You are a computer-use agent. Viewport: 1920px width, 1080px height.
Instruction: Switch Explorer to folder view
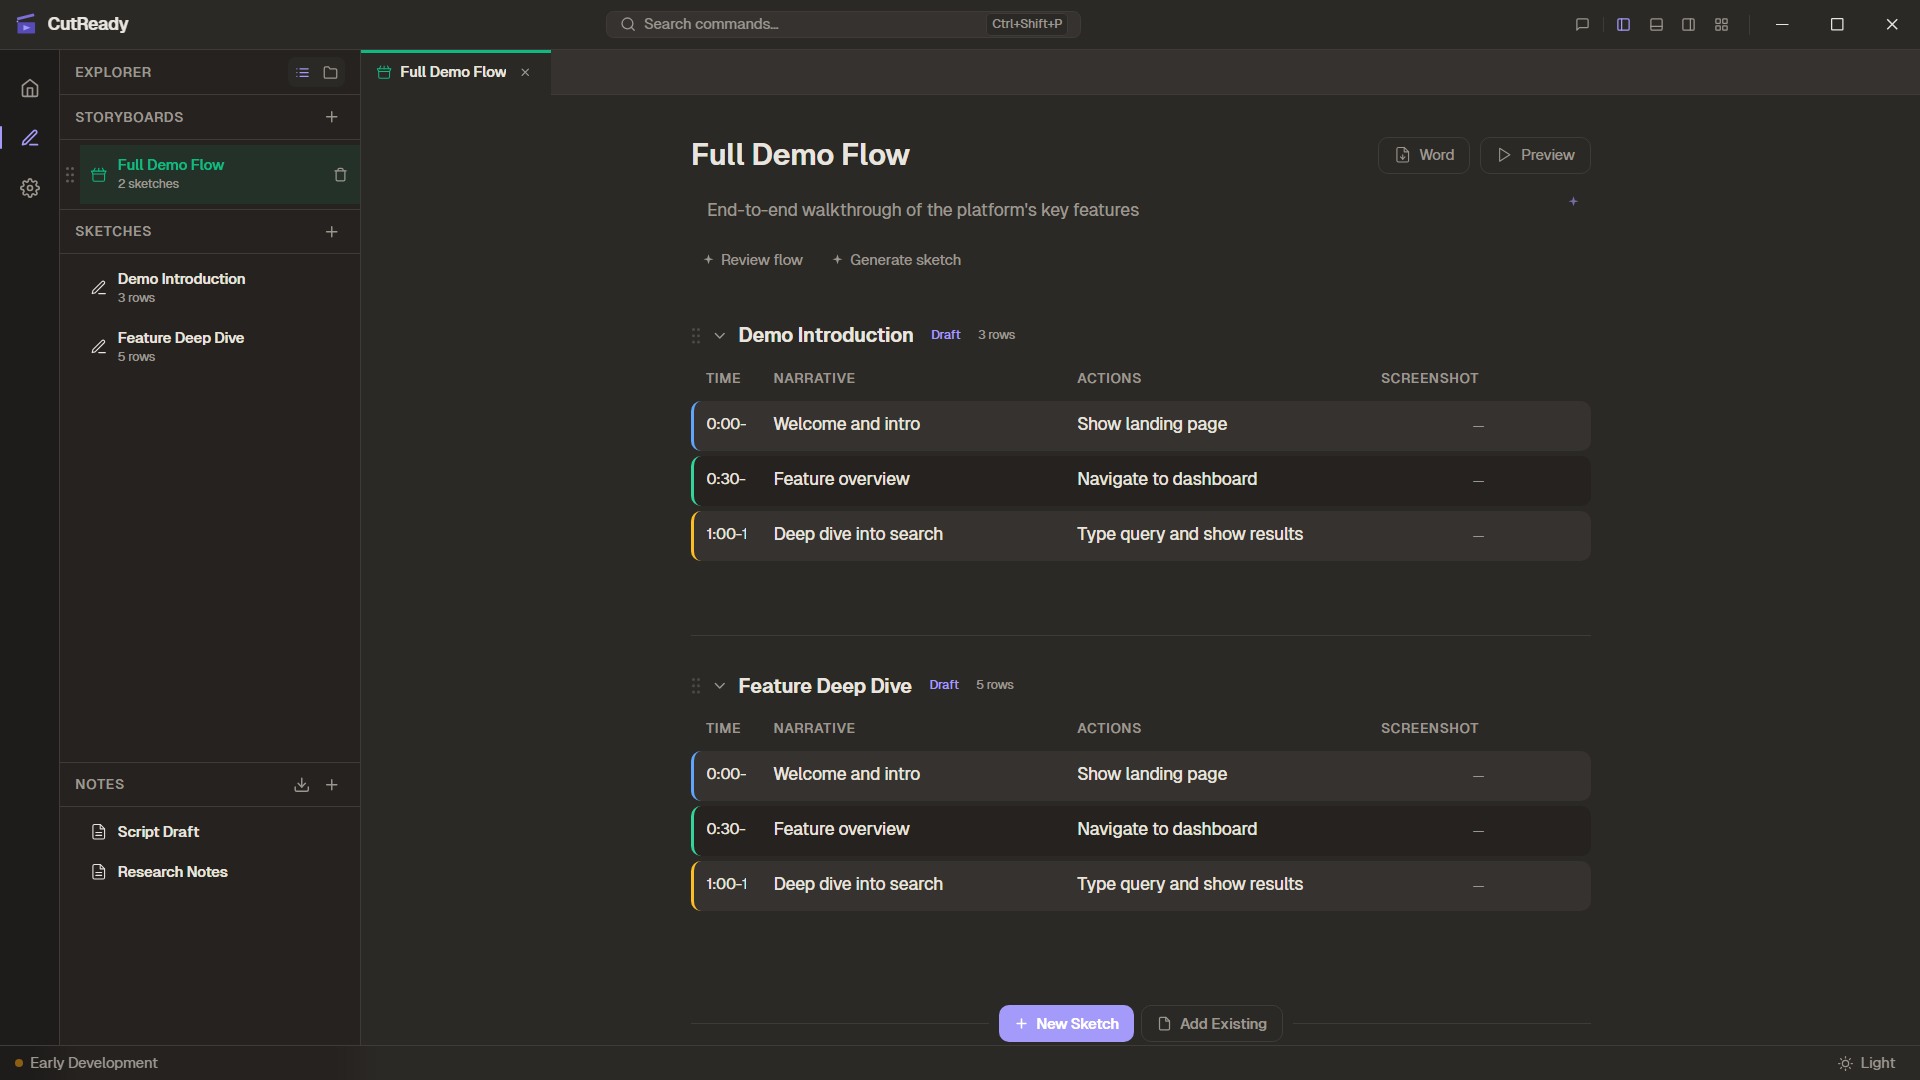[x=331, y=72]
